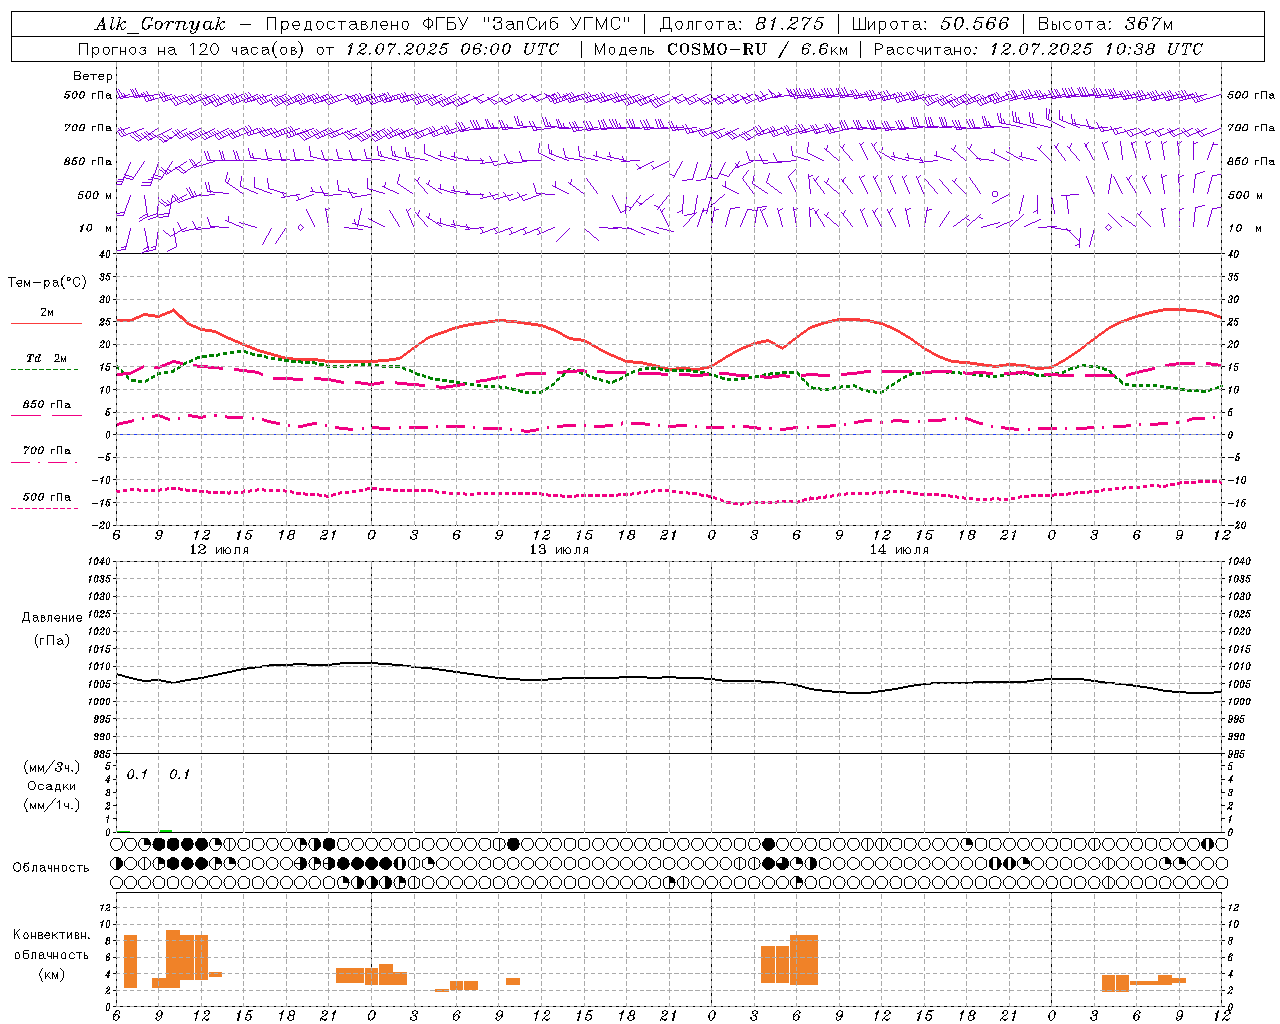Select the 10 м wind level on the left axis
This screenshot has width=1280, height=1024.
coord(95,228)
